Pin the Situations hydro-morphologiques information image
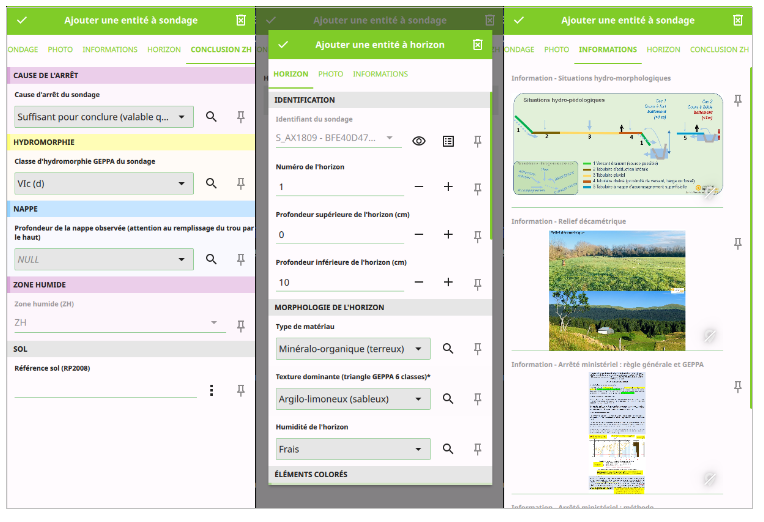 click(737, 101)
